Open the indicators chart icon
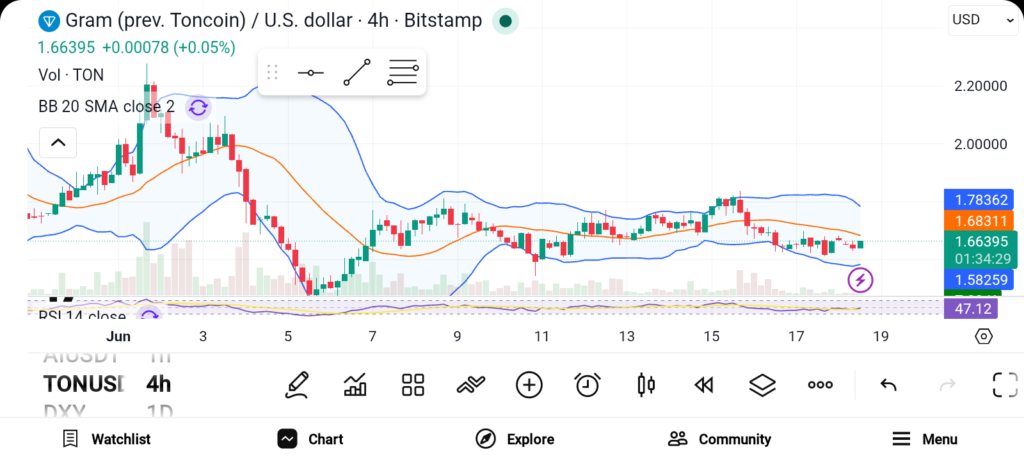 point(355,385)
